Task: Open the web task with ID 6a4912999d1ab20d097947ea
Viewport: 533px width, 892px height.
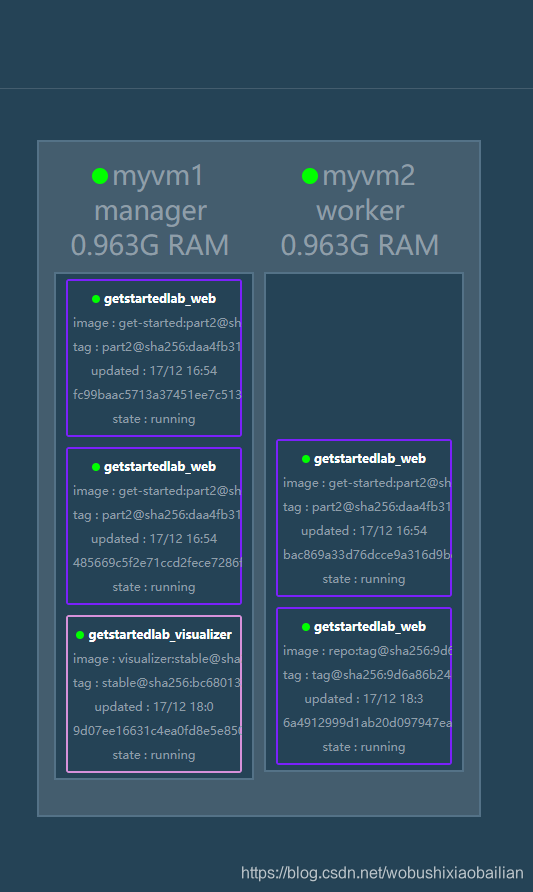Action: pos(364,686)
